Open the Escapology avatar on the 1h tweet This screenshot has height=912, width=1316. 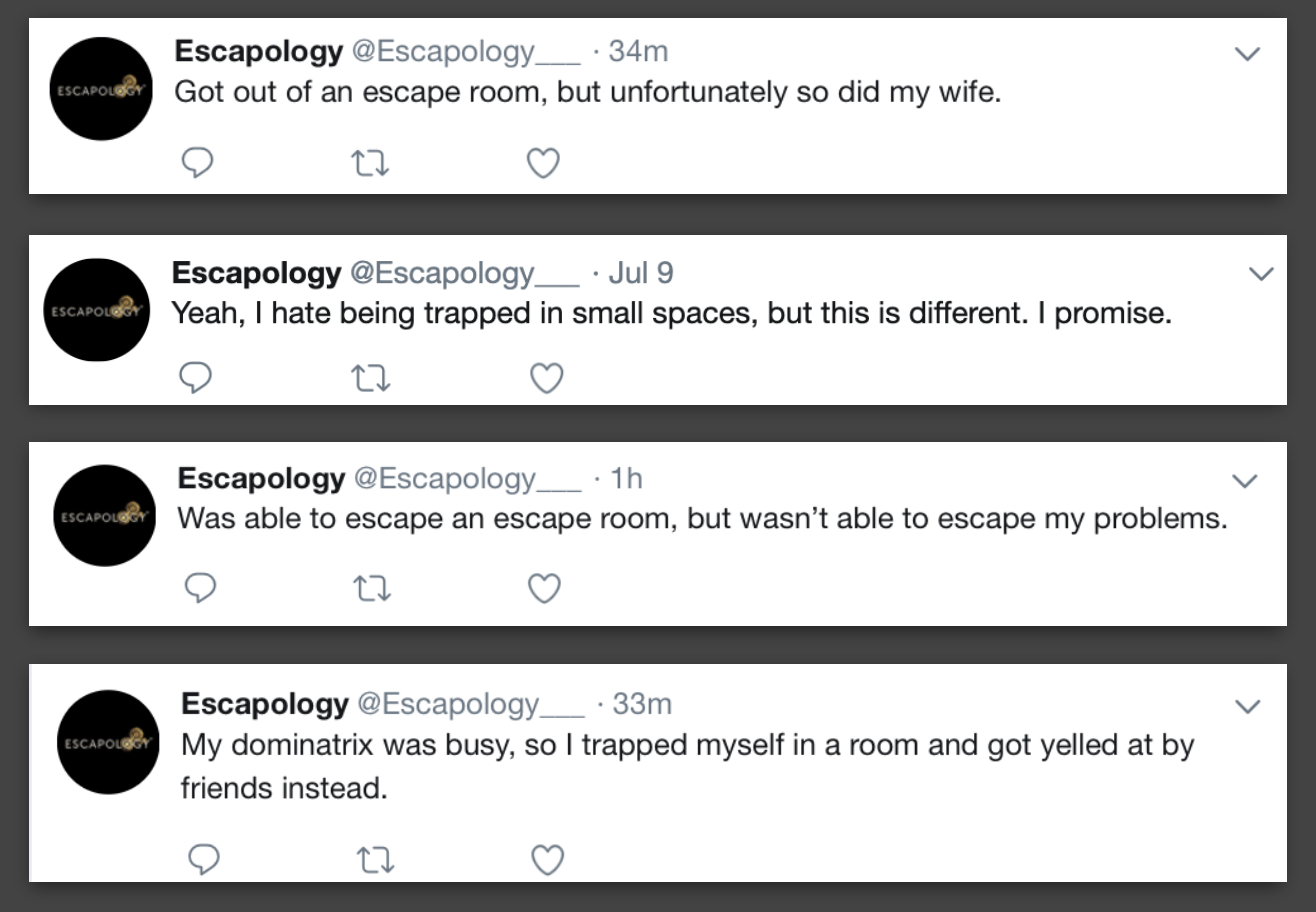pyautogui.click(x=103, y=516)
